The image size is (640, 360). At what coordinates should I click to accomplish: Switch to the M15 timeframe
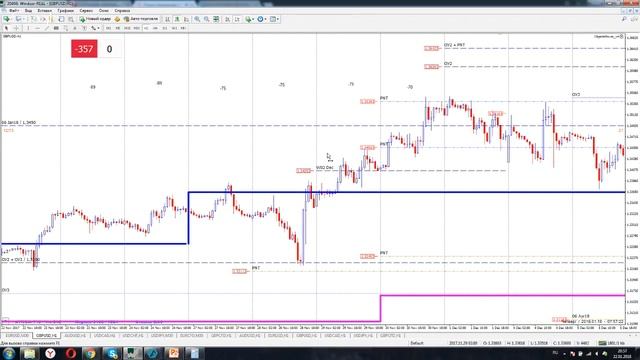tap(127, 28)
